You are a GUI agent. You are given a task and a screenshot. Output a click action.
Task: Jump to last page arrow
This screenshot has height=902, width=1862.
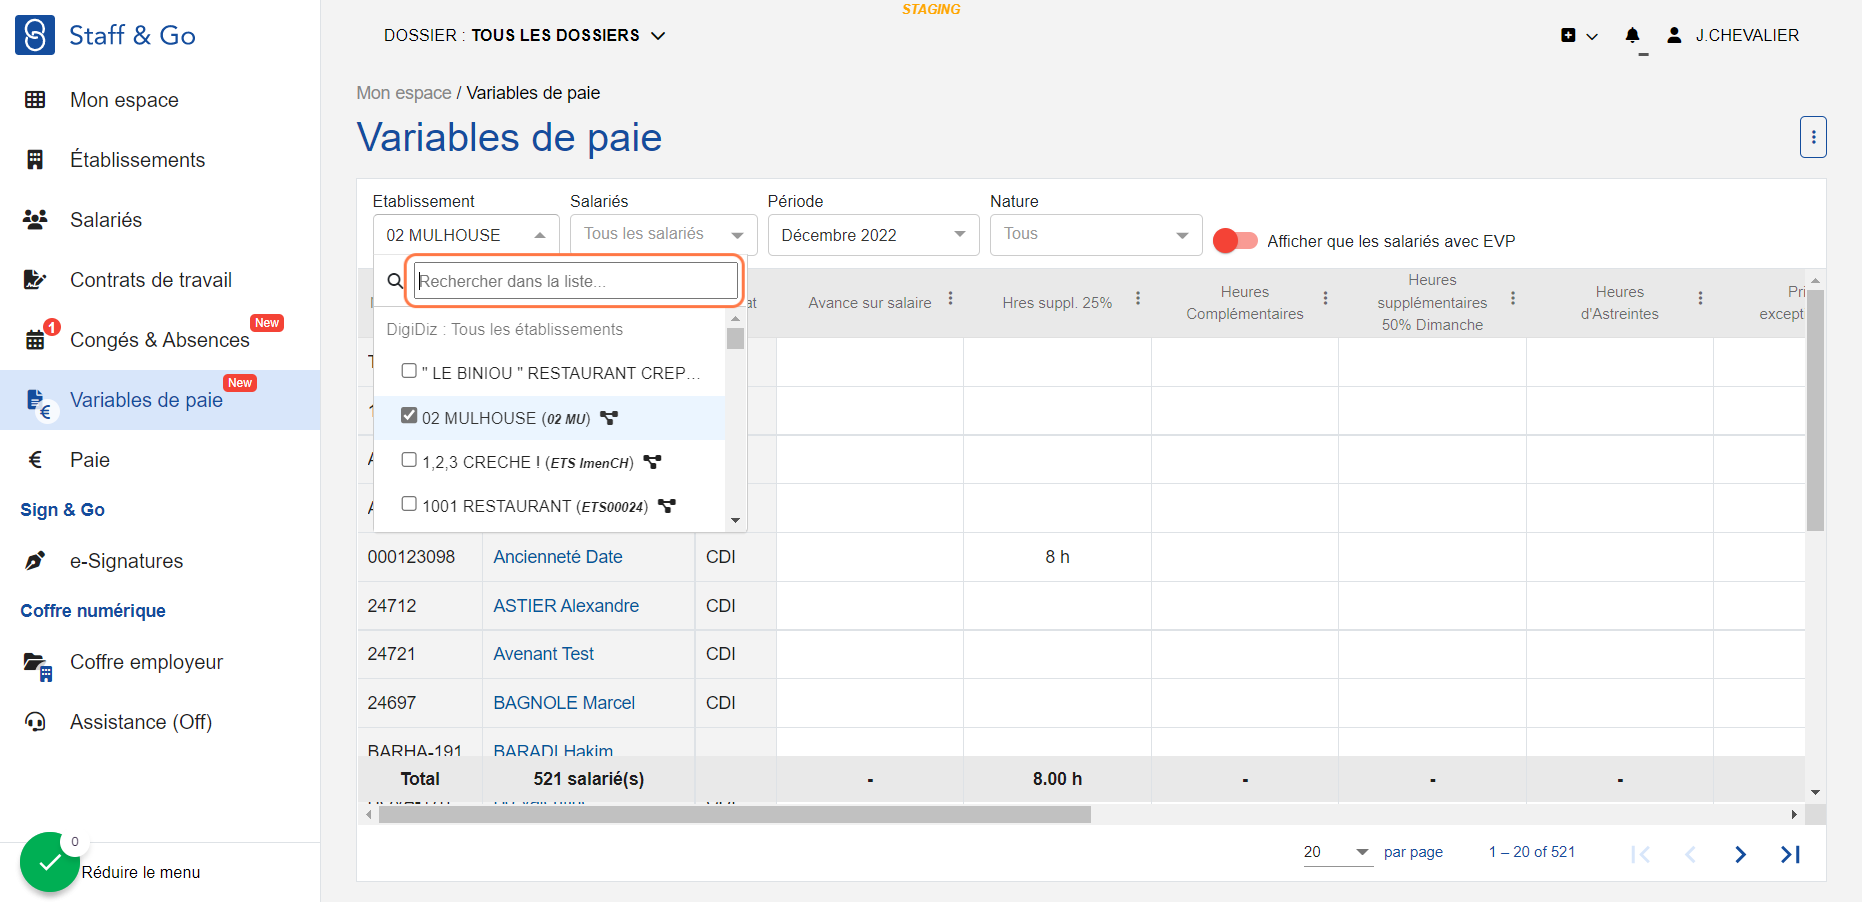click(x=1790, y=854)
